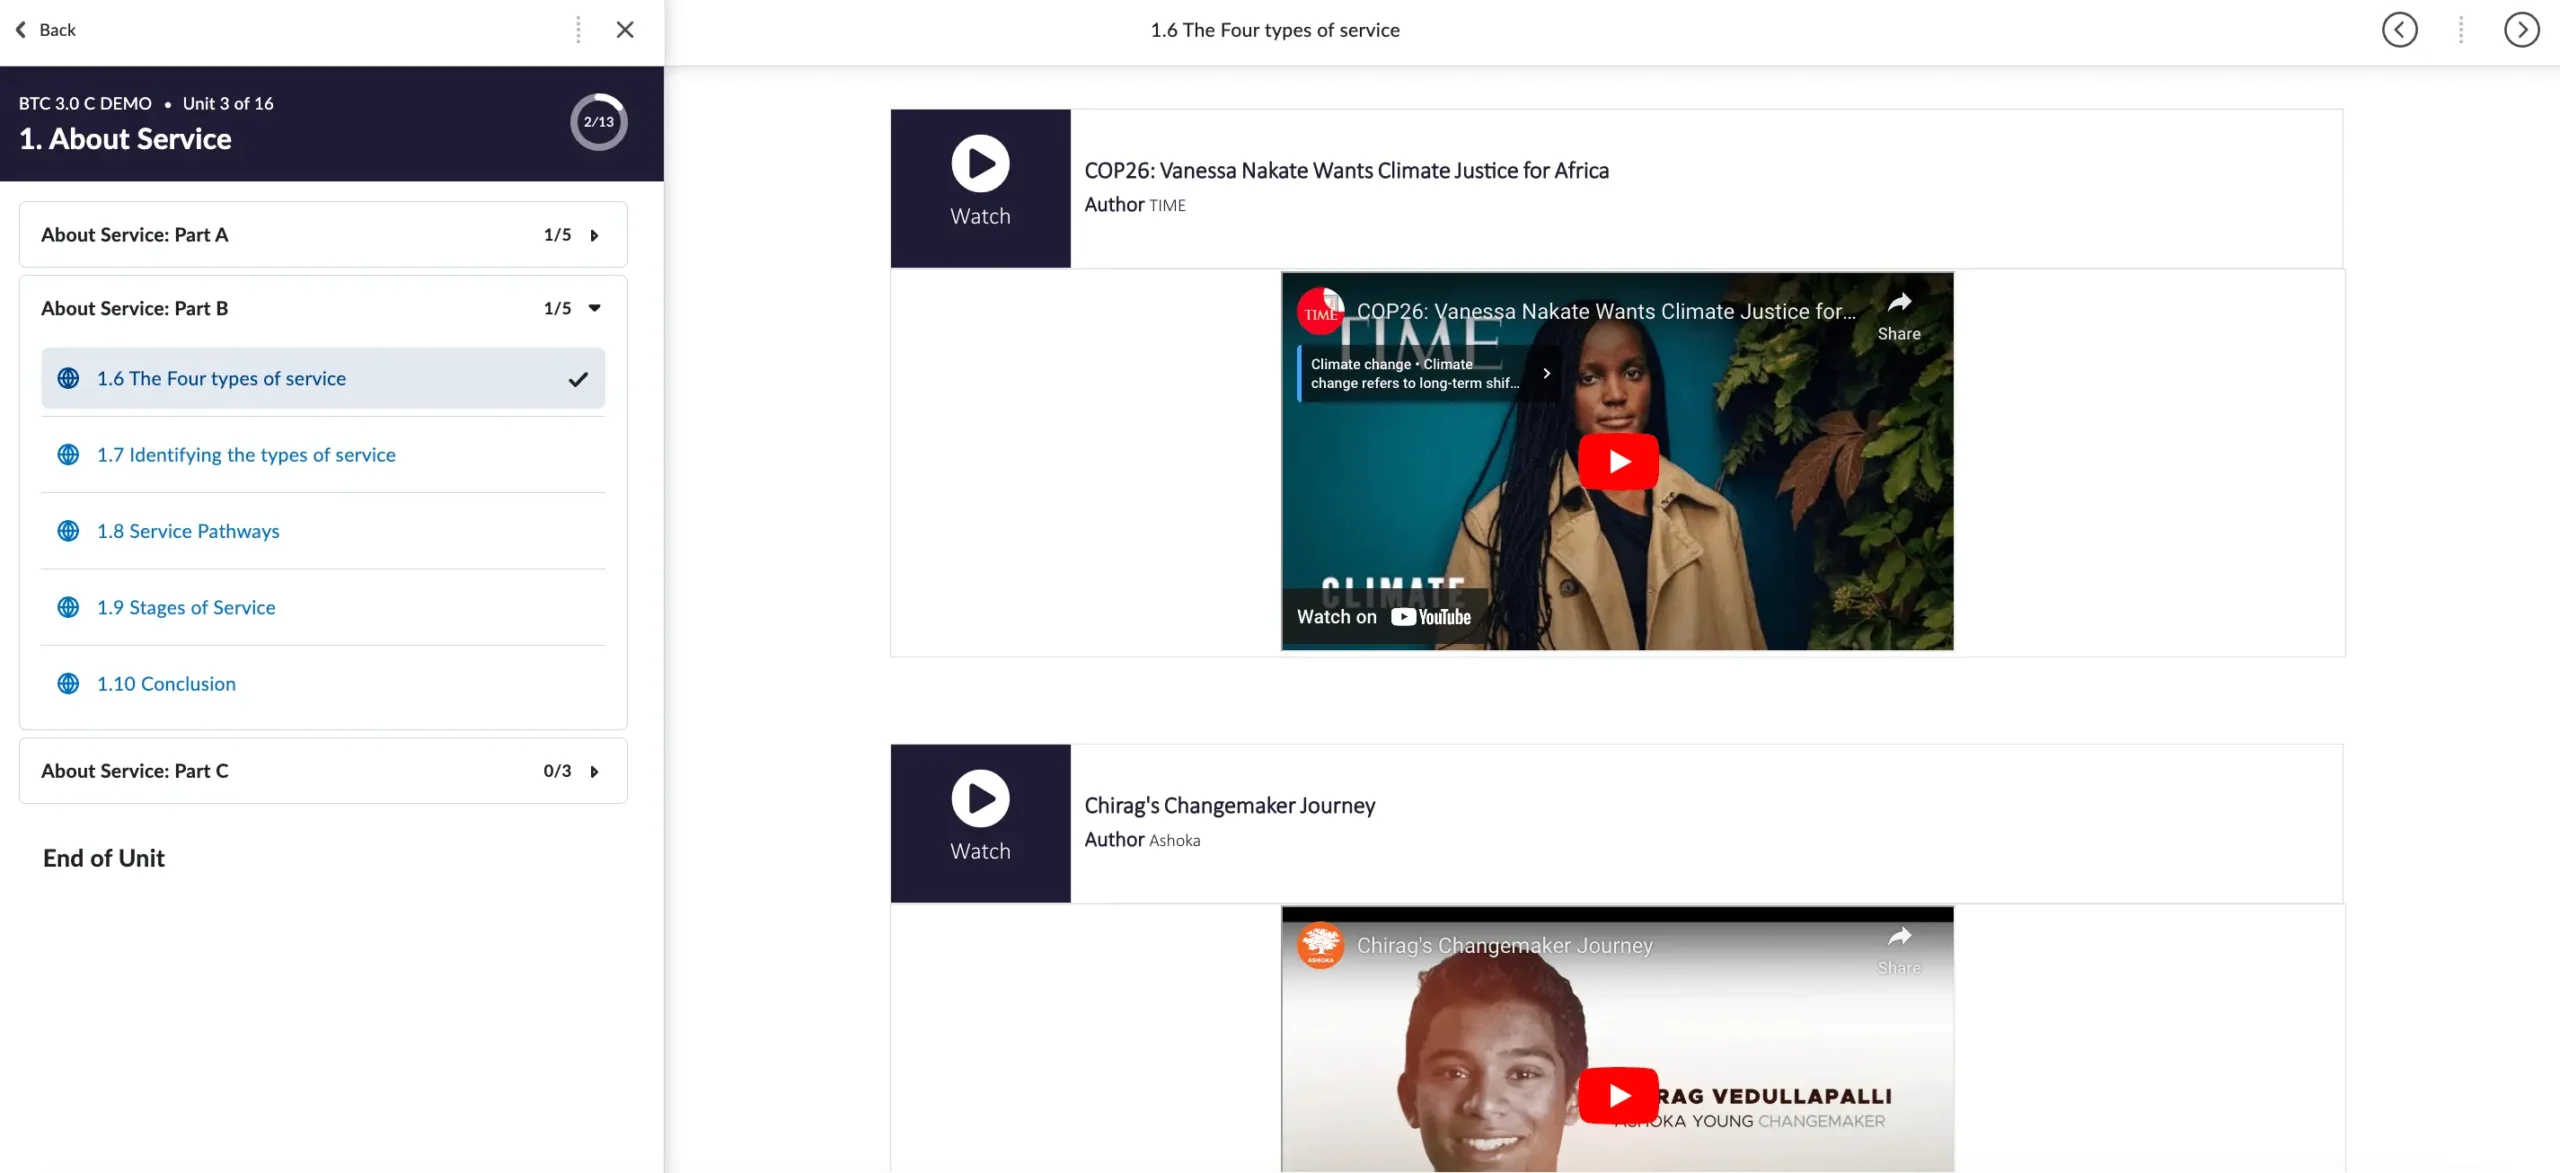Go to next page arrow icon
The image size is (2560, 1173).
point(2521,30)
